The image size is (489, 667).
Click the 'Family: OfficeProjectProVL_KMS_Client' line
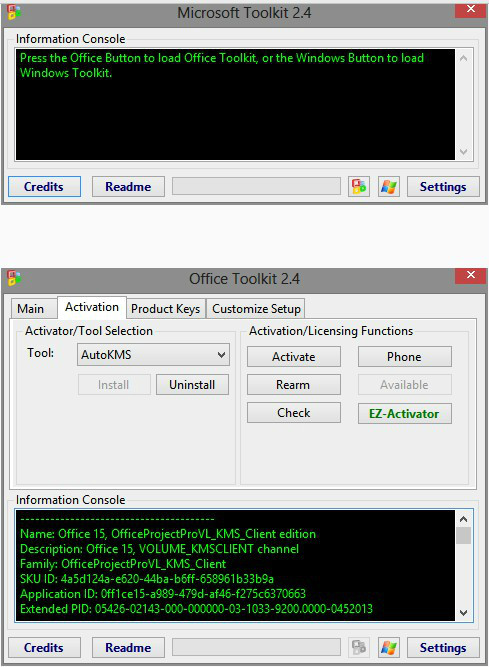coord(123,564)
